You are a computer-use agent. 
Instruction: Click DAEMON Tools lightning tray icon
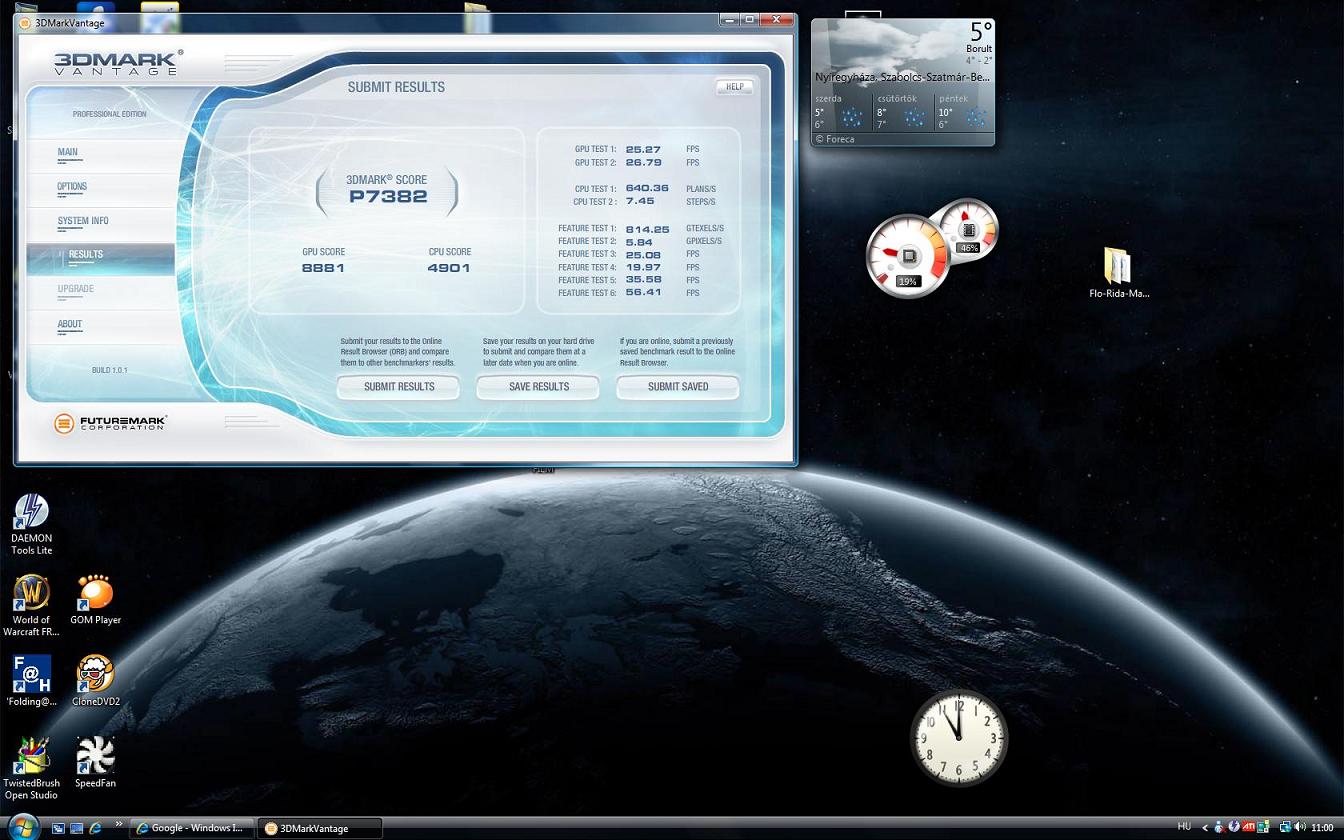coord(1234,827)
